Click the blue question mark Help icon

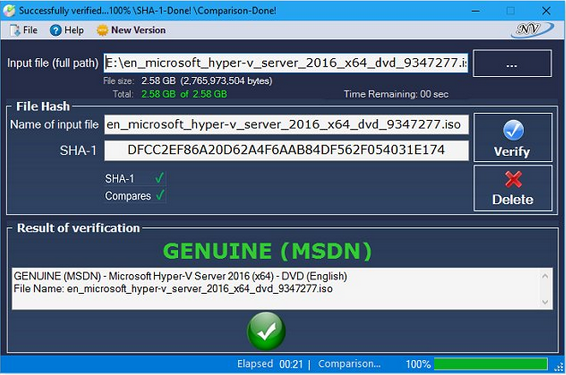pos(56,30)
